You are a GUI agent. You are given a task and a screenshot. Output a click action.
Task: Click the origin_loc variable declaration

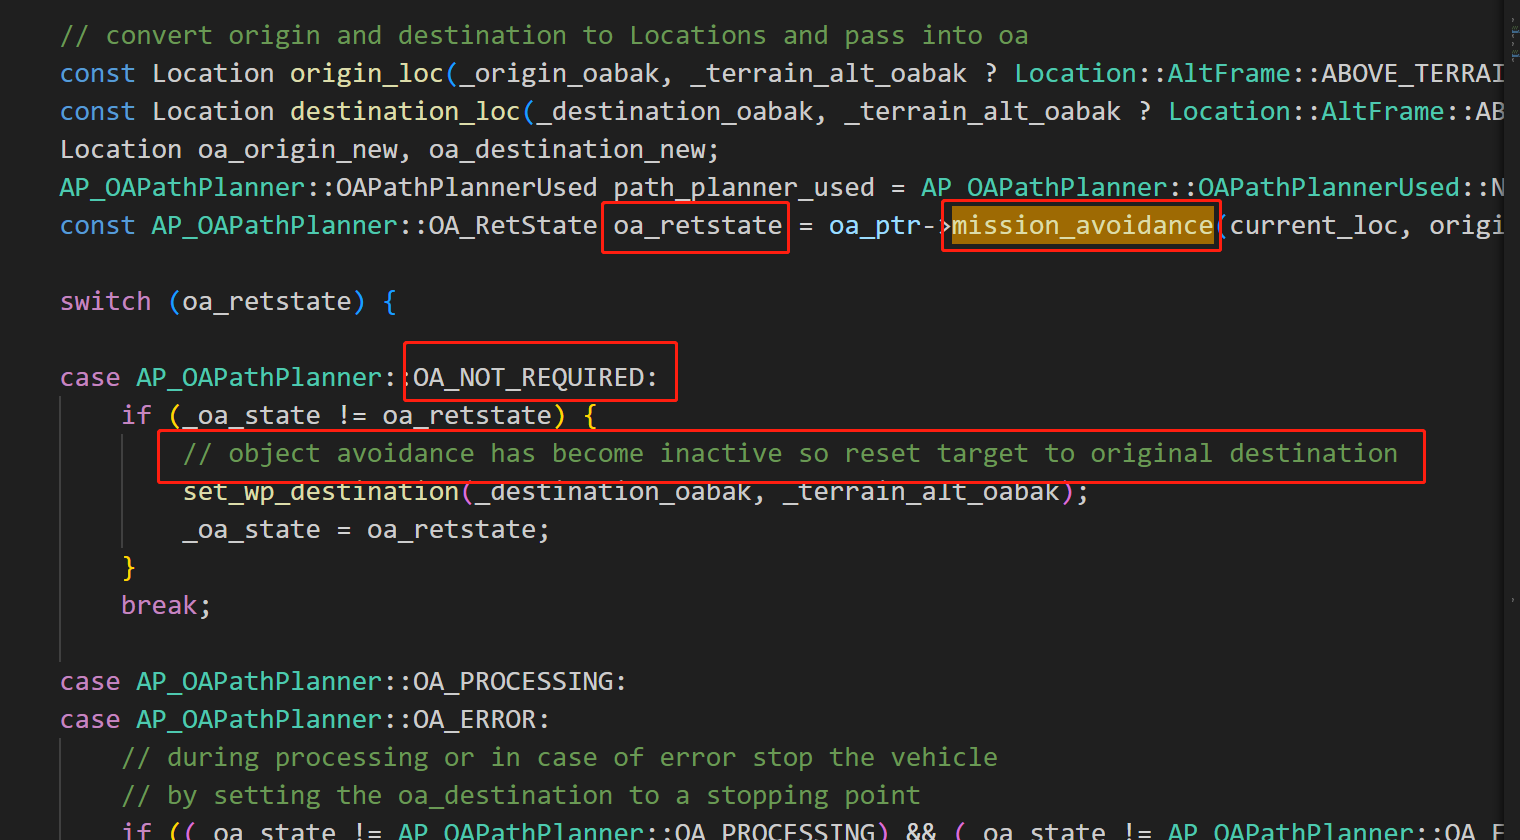(x=367, y=74)
